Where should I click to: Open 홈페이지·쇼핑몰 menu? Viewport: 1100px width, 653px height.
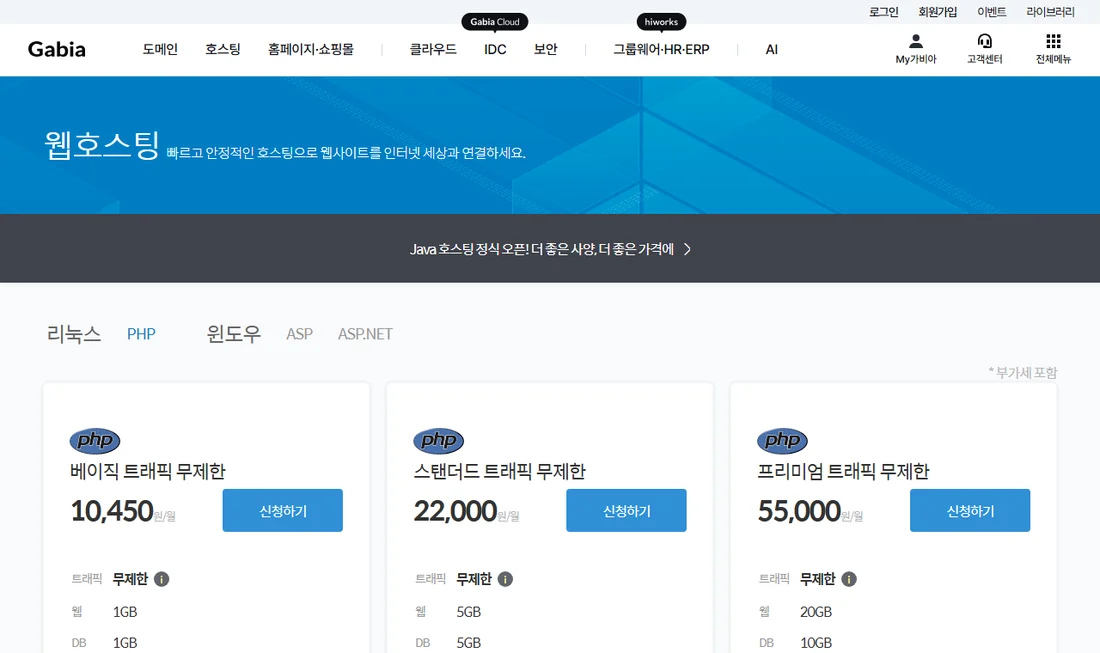click(x=311, y=49)
